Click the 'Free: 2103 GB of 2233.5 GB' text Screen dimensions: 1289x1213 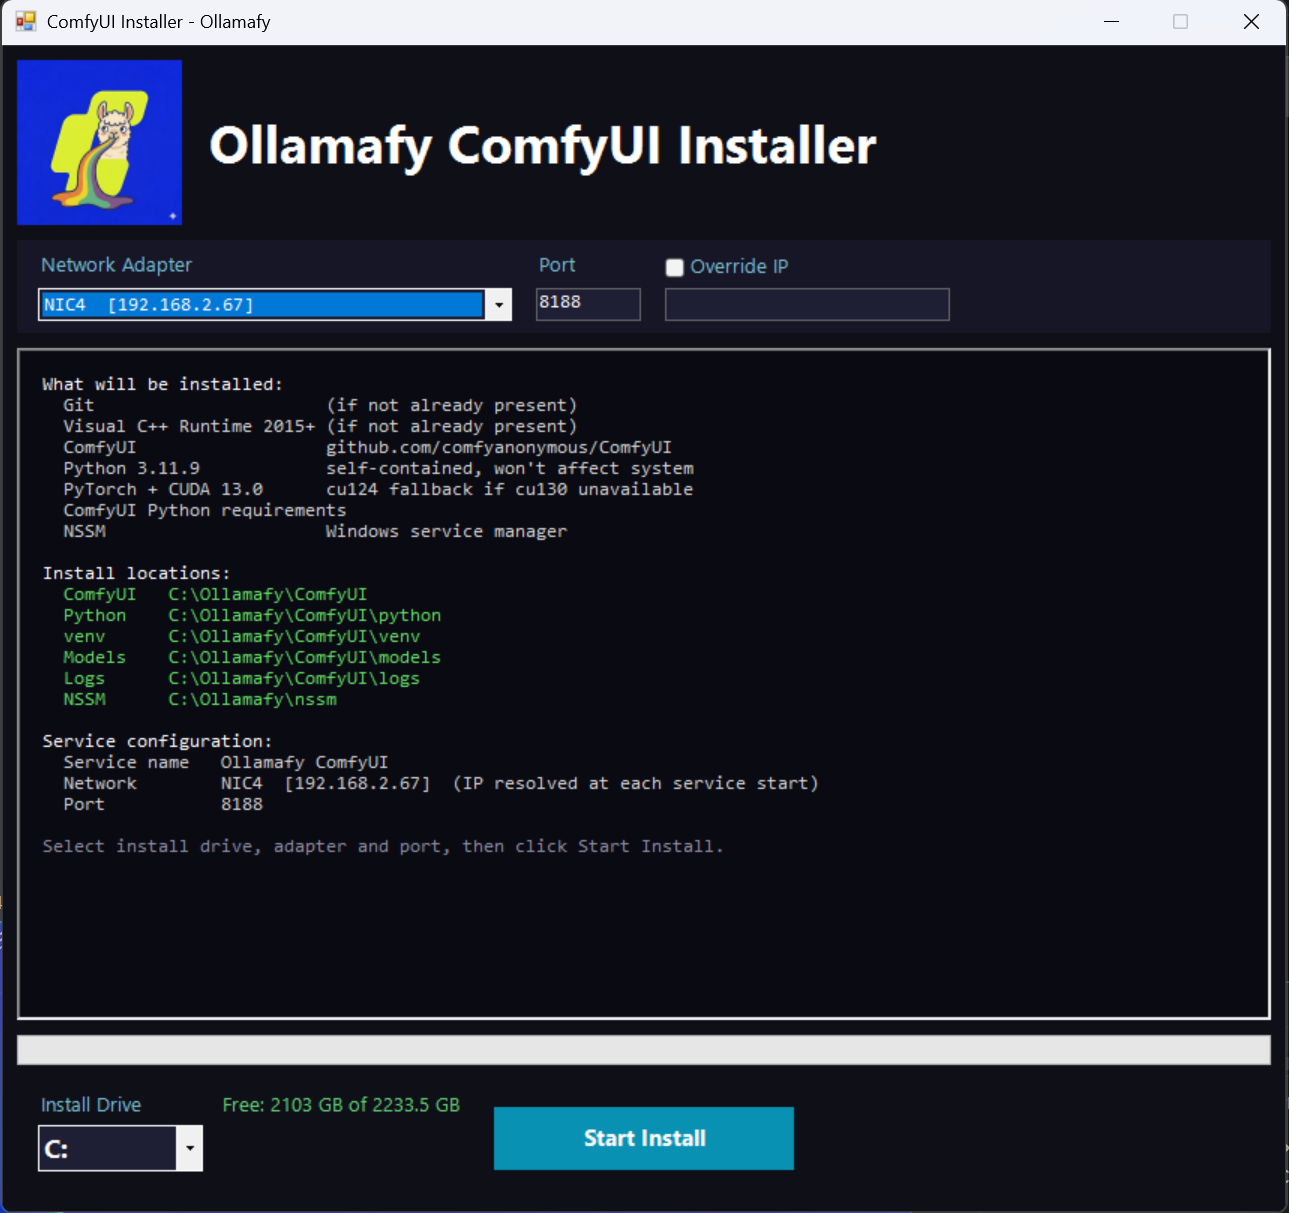341,1105
